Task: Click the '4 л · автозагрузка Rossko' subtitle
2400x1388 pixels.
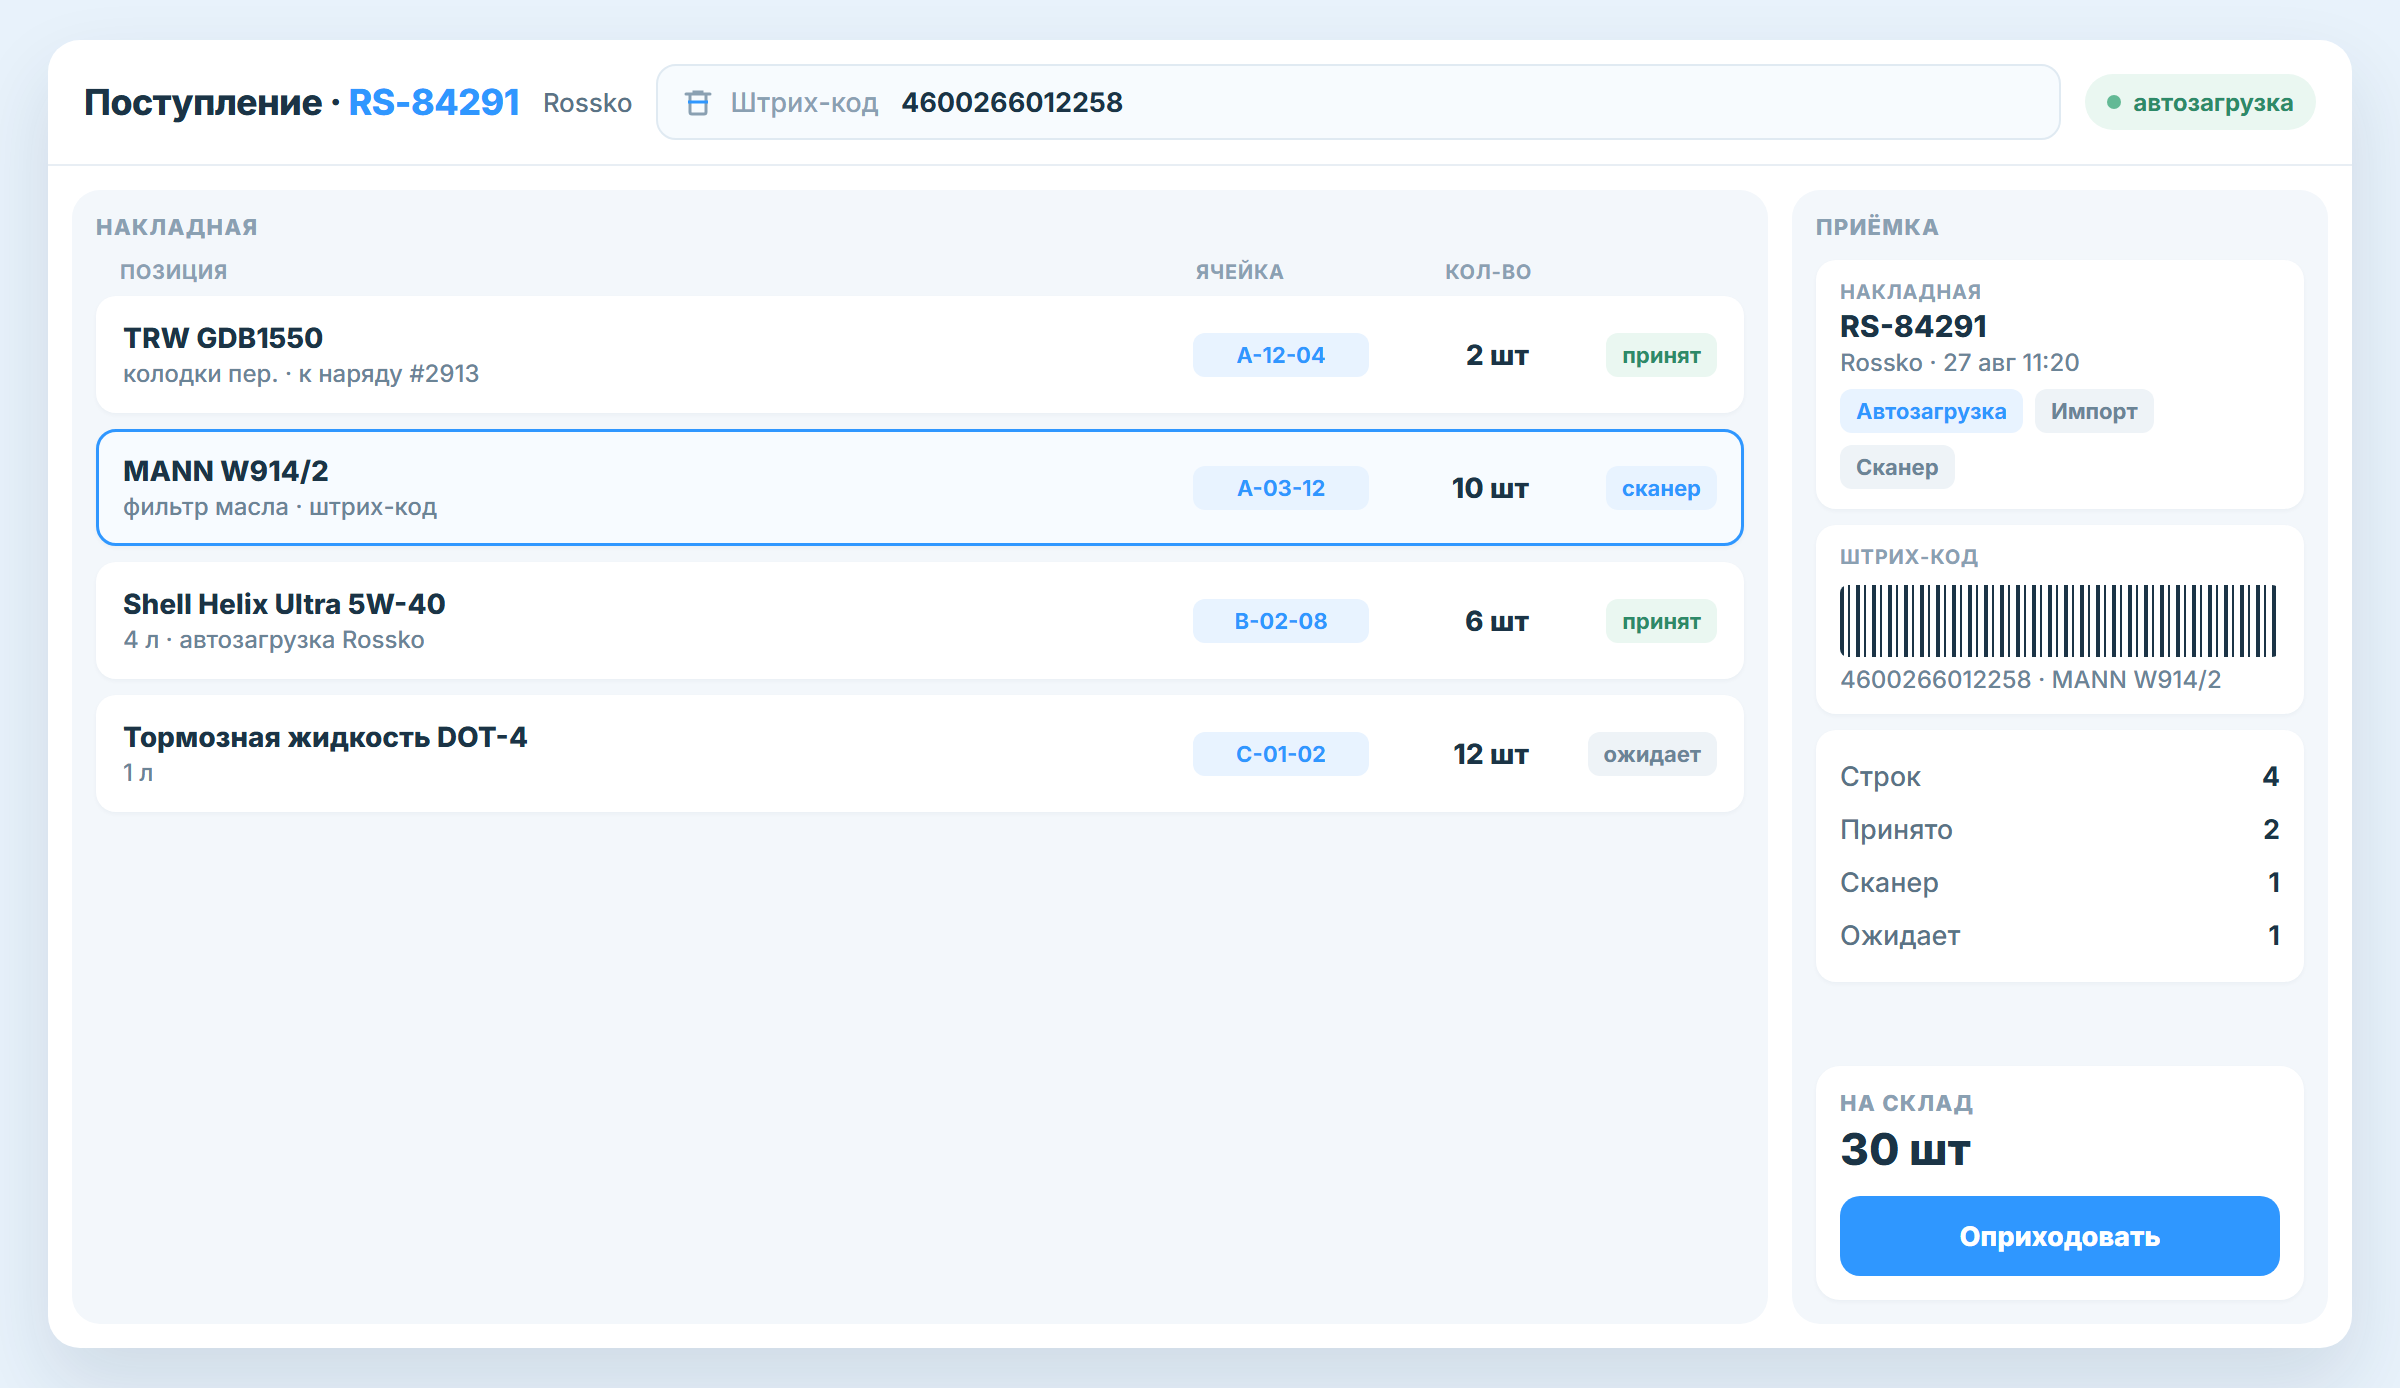Action: coord(274,640)
